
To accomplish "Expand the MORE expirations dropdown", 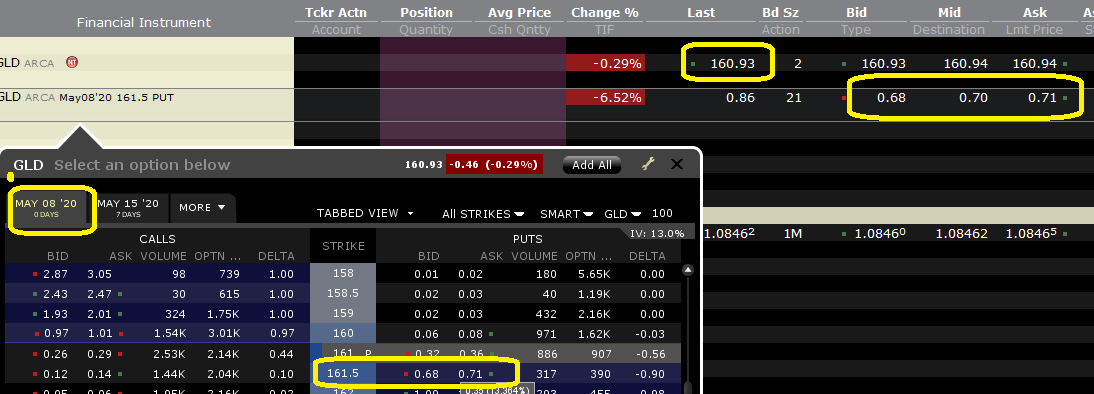I will click(x=202, y=208).
